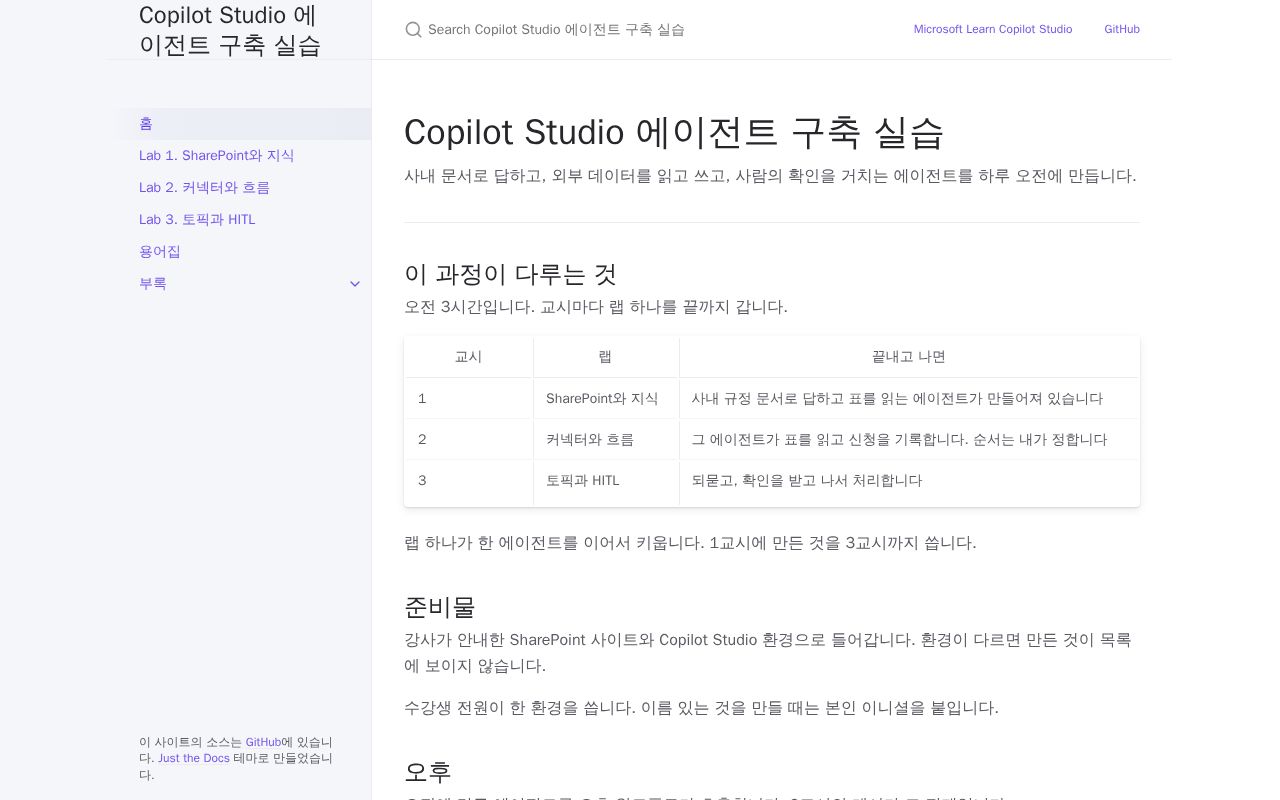Open the 용어집 page

click(x=240, y=252)
